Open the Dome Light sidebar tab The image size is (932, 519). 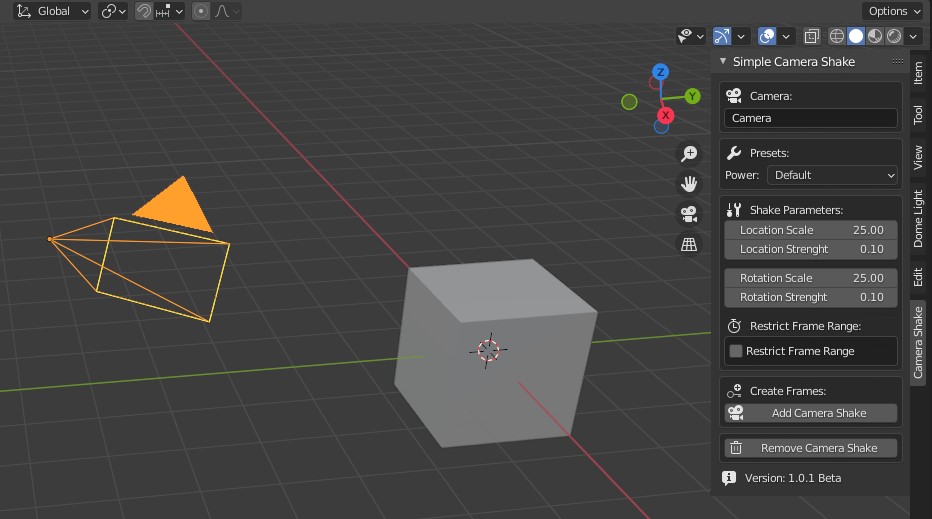[918, 219]
